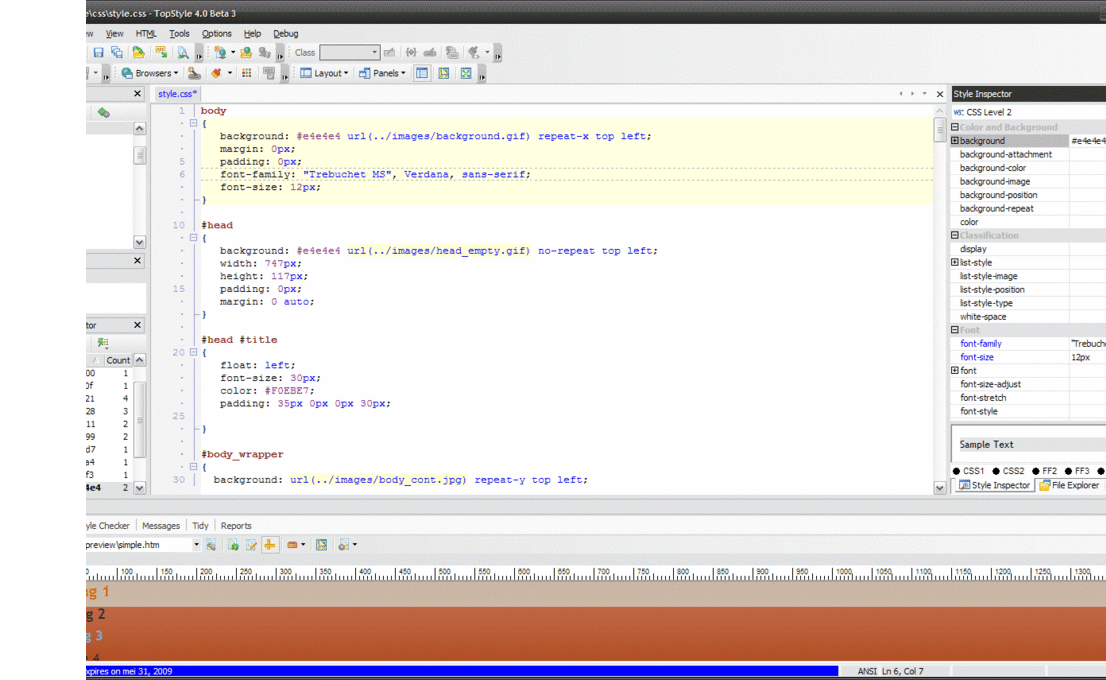Collapse the body rule fold marker
1106x680 pixels.
click(x=193, y=123)
